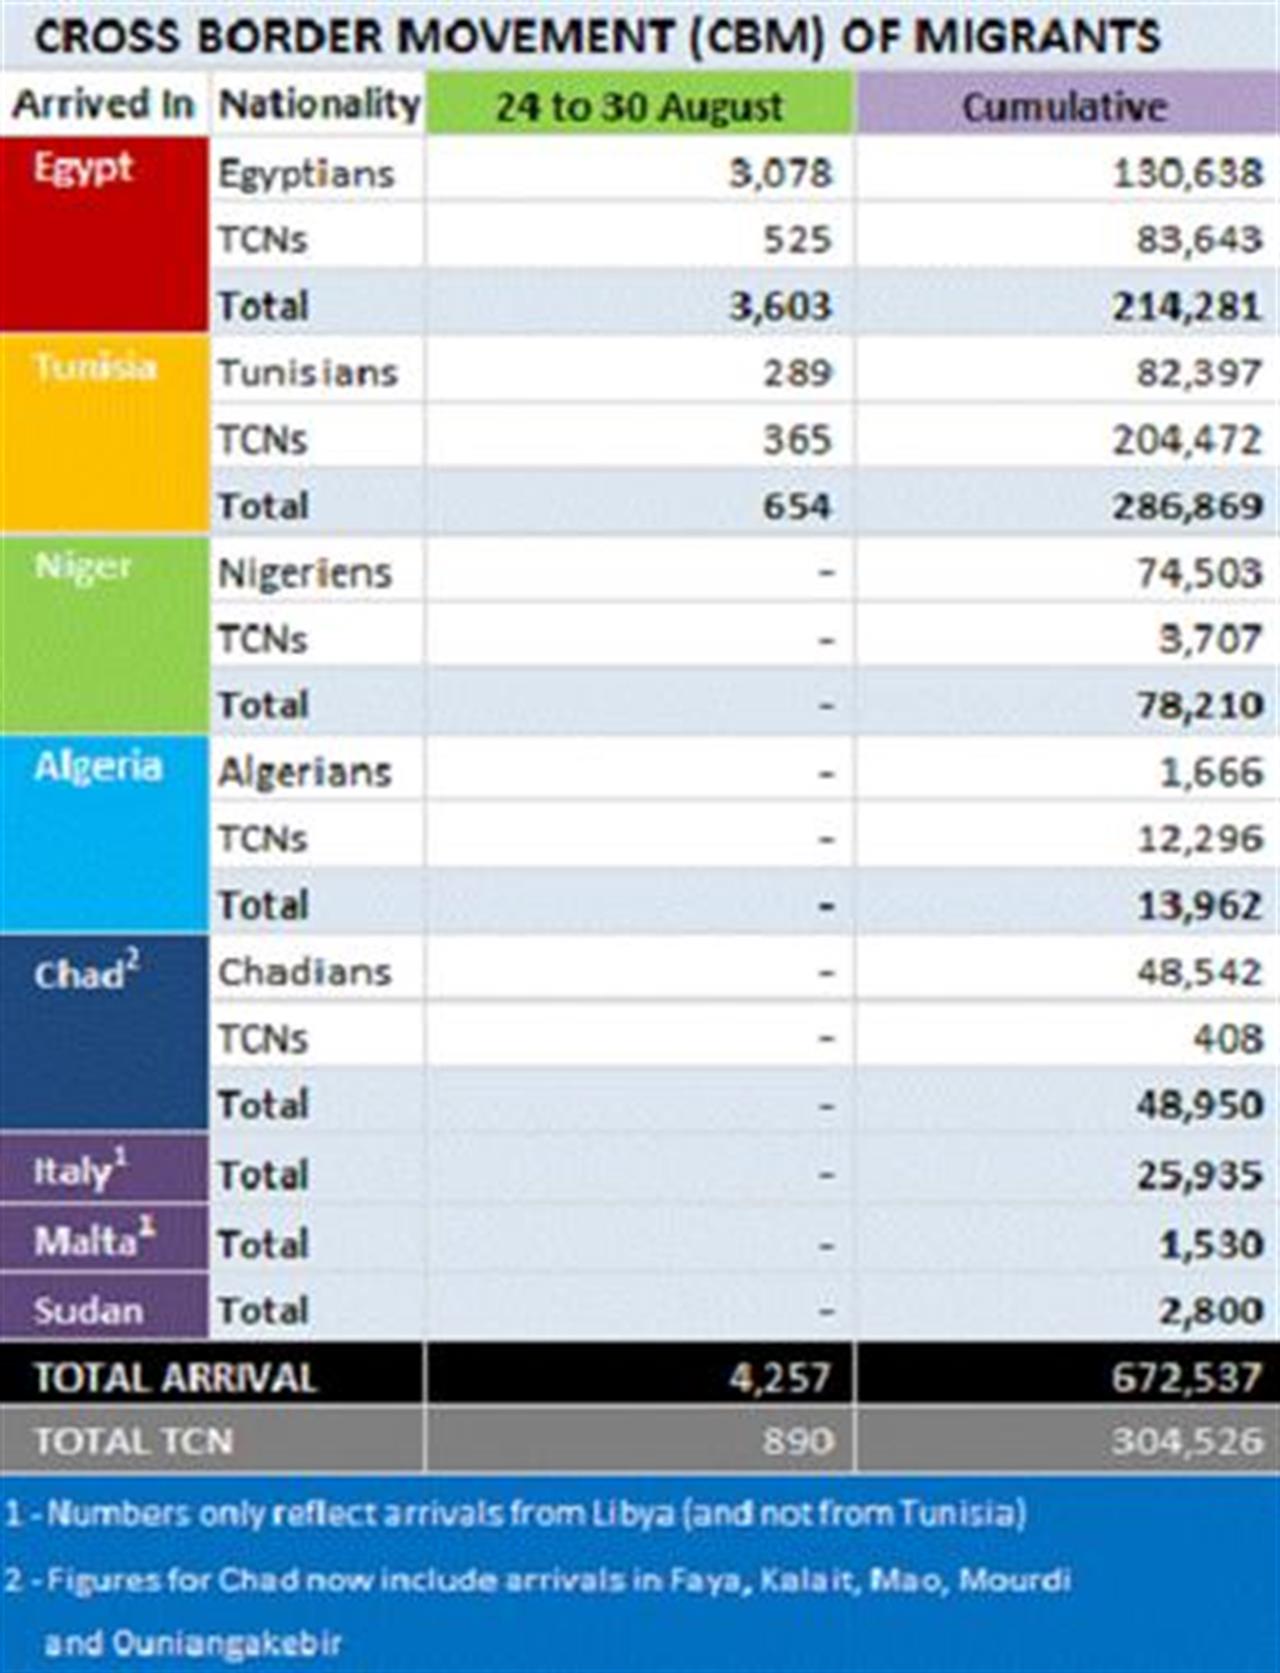Click the Malta row label

tap(104, 1238)
